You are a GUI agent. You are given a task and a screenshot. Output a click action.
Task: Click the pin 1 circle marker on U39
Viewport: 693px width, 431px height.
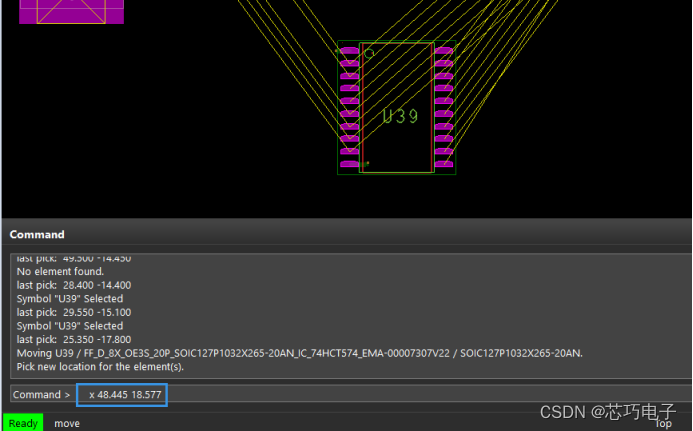[369, 53]
